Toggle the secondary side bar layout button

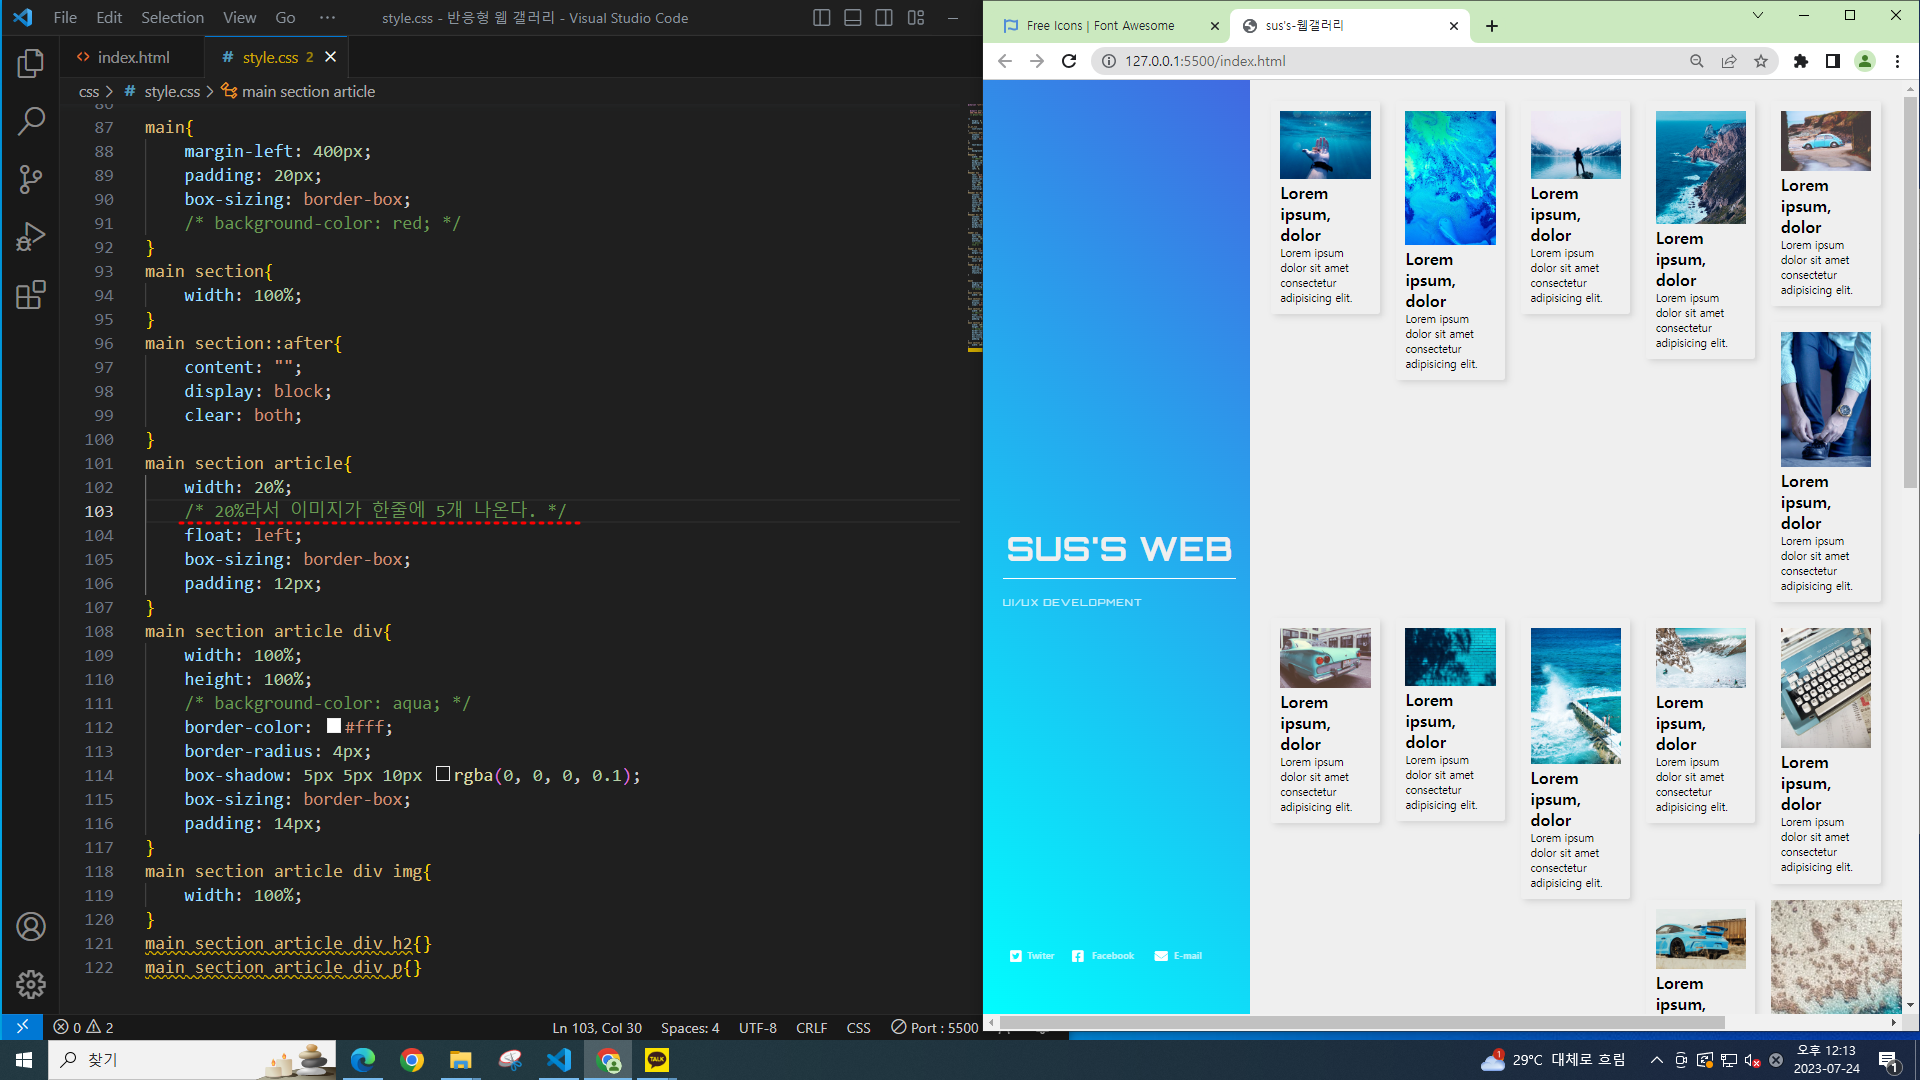point(884,18)
